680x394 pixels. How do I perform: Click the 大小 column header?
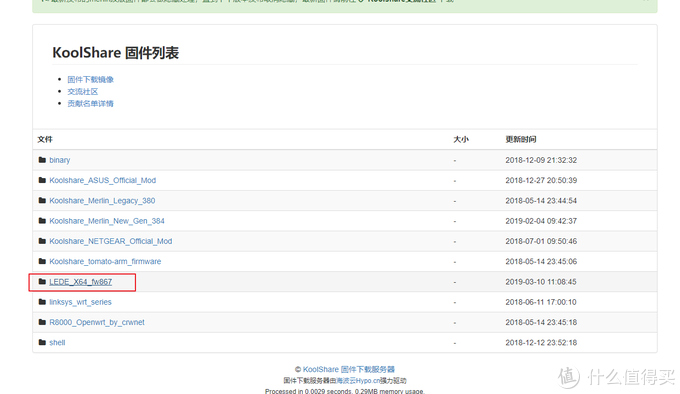[461, 139]
